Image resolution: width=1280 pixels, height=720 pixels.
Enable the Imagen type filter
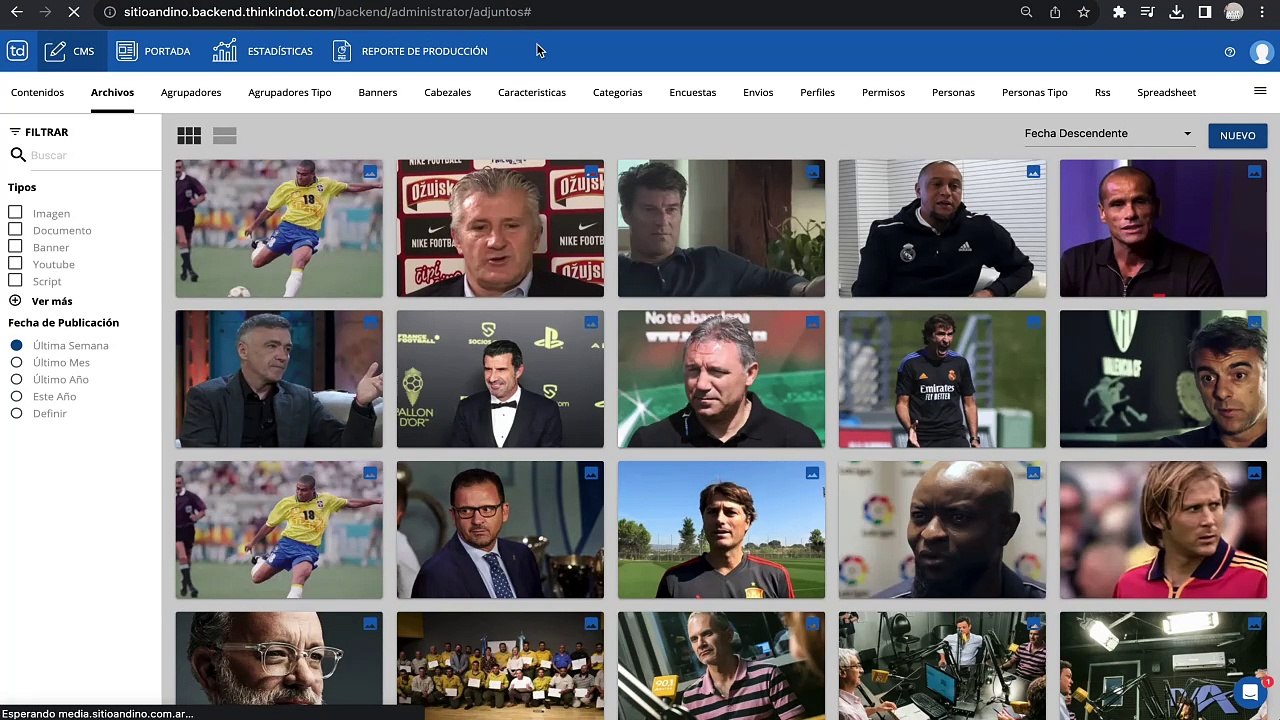(15, 212)
